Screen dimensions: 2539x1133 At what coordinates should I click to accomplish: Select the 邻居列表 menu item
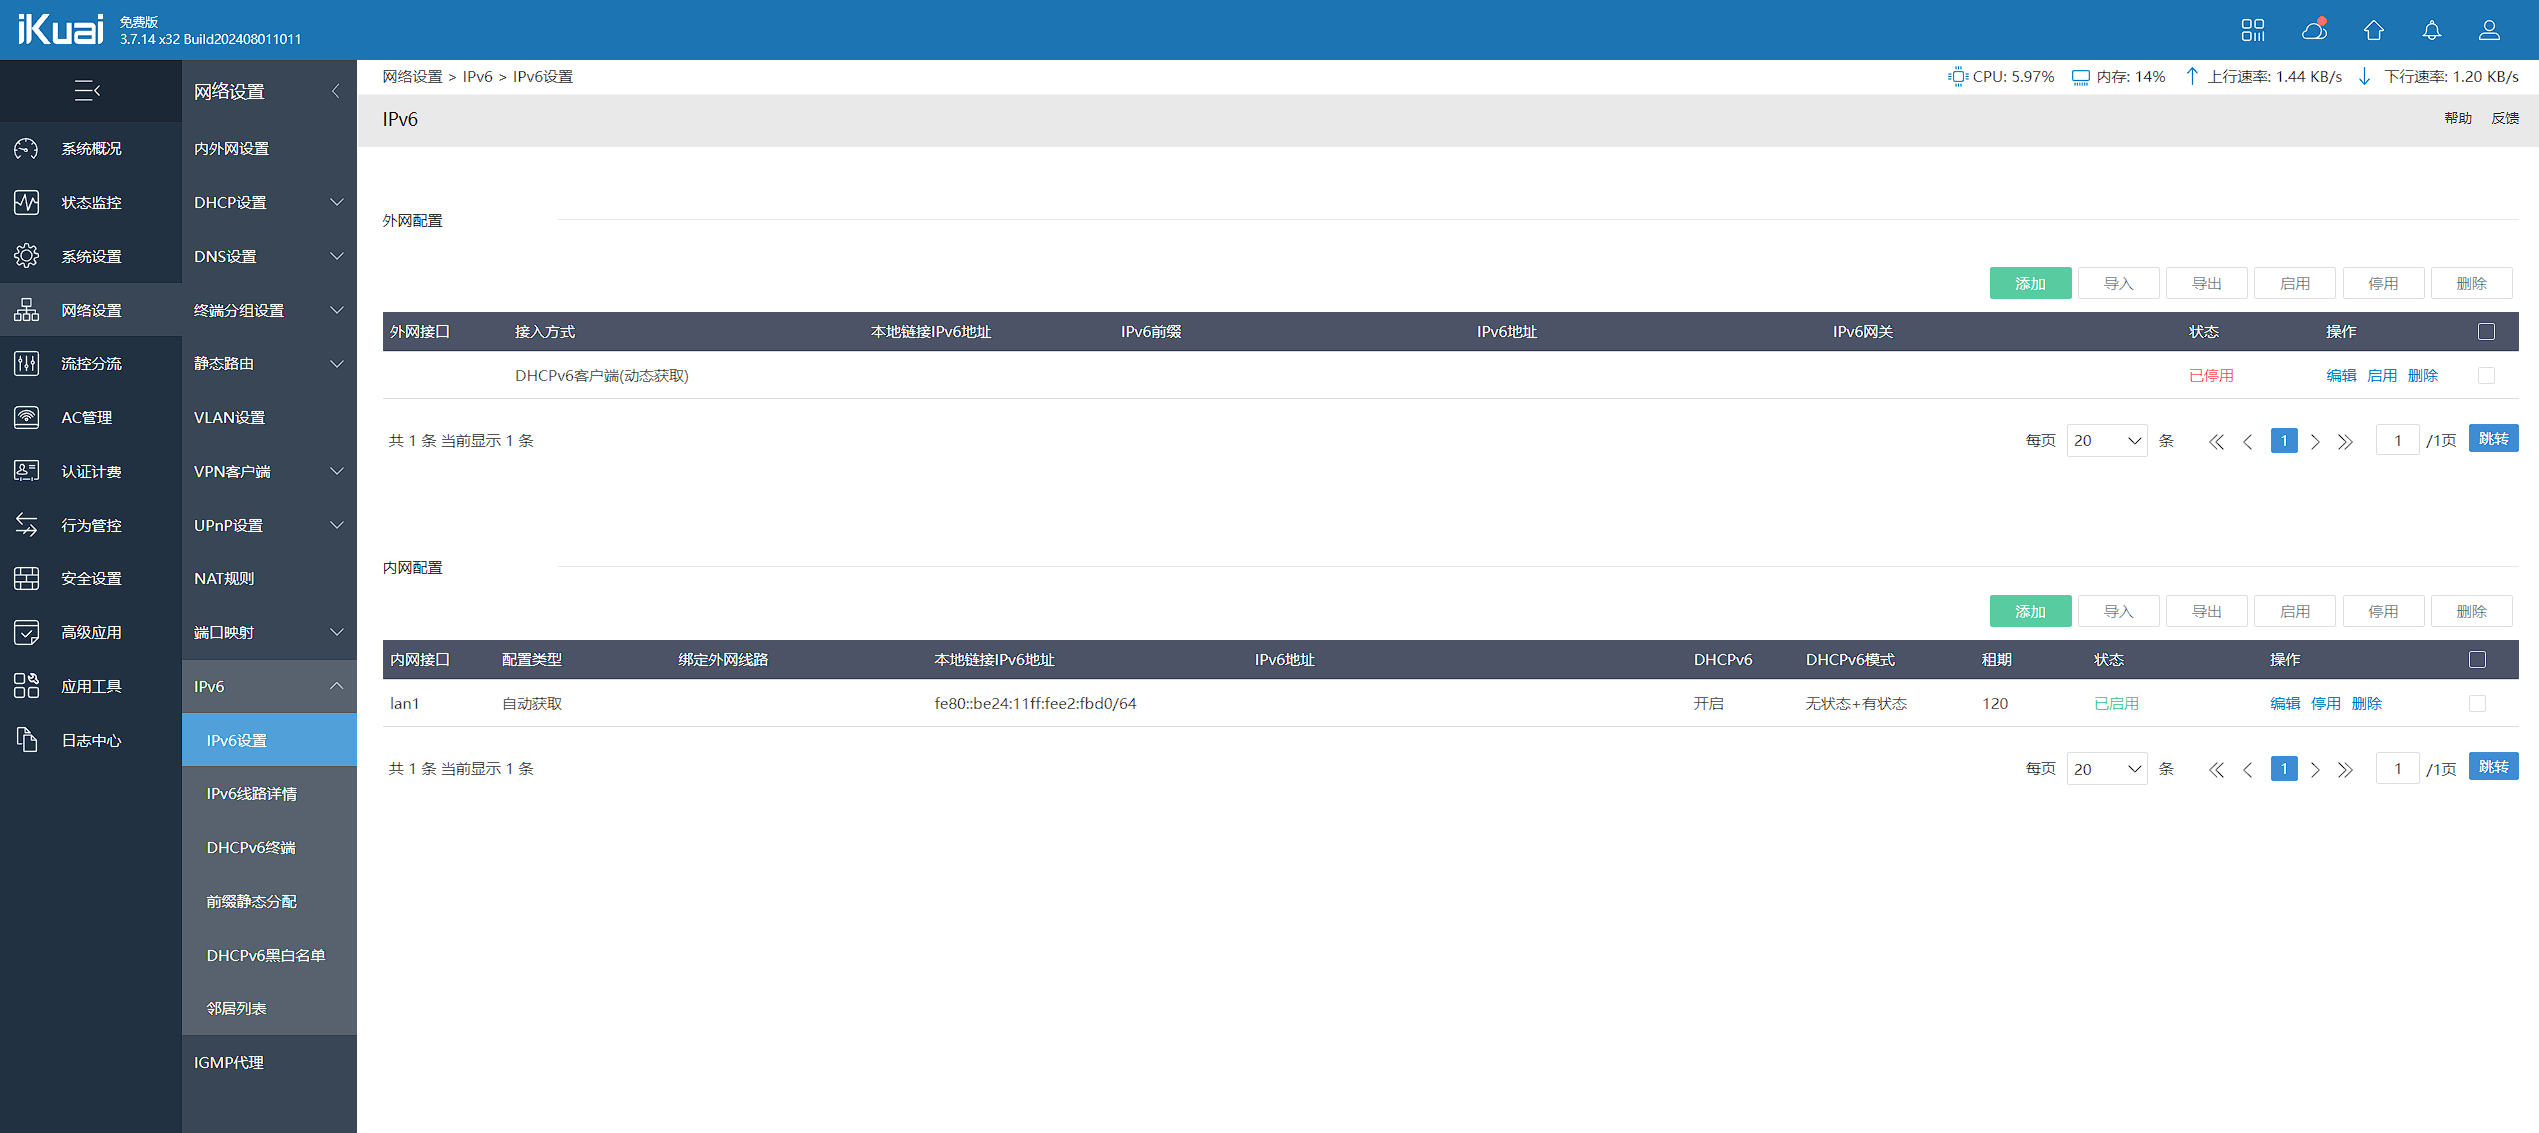tap(237, 1009)
